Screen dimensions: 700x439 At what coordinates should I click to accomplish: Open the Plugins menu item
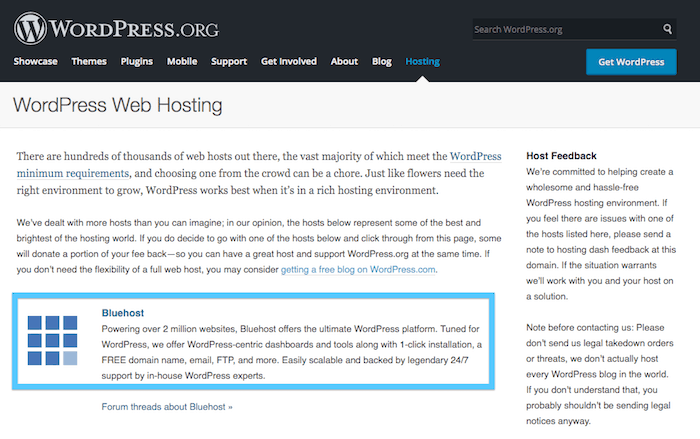pos(137,61)
